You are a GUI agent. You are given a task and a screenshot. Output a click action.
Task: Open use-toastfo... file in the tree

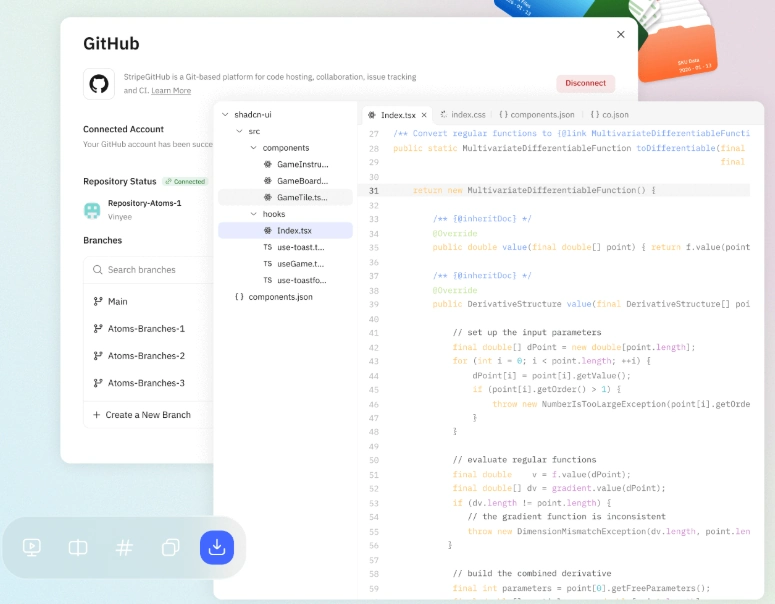click(285, 280)
